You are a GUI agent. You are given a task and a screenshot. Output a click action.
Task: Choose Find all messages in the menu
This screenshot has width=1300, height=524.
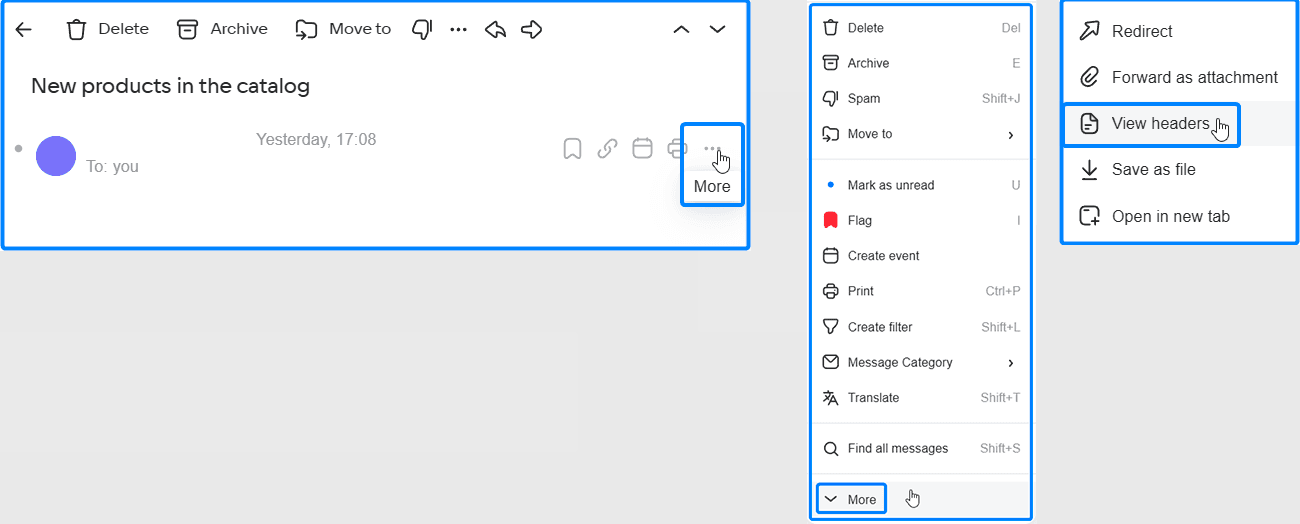point(920,449)
